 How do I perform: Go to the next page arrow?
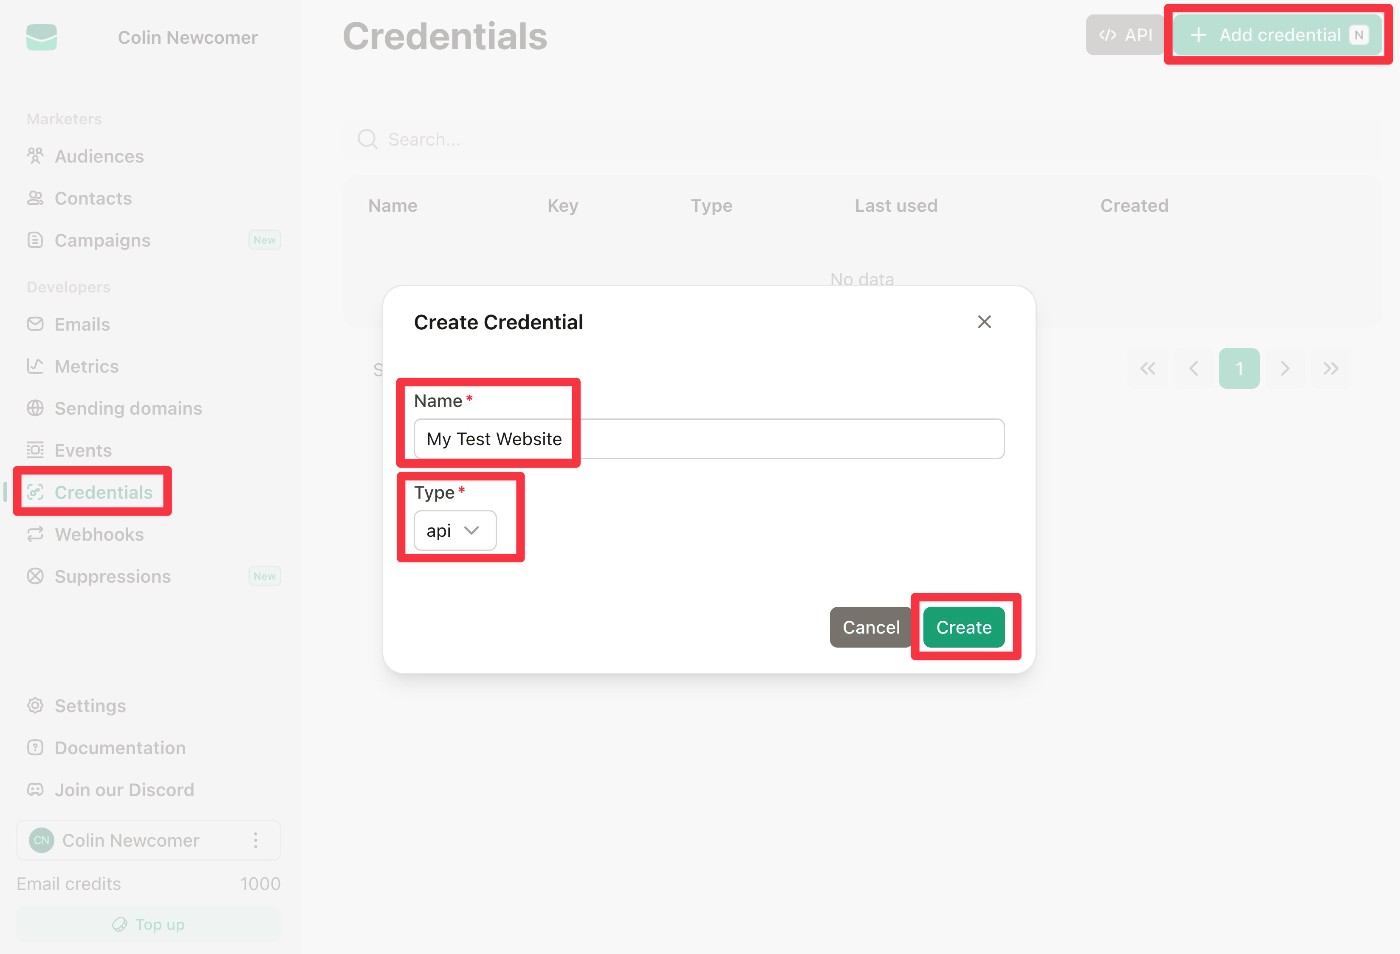pyautogui.click(x=1285, y=369)
